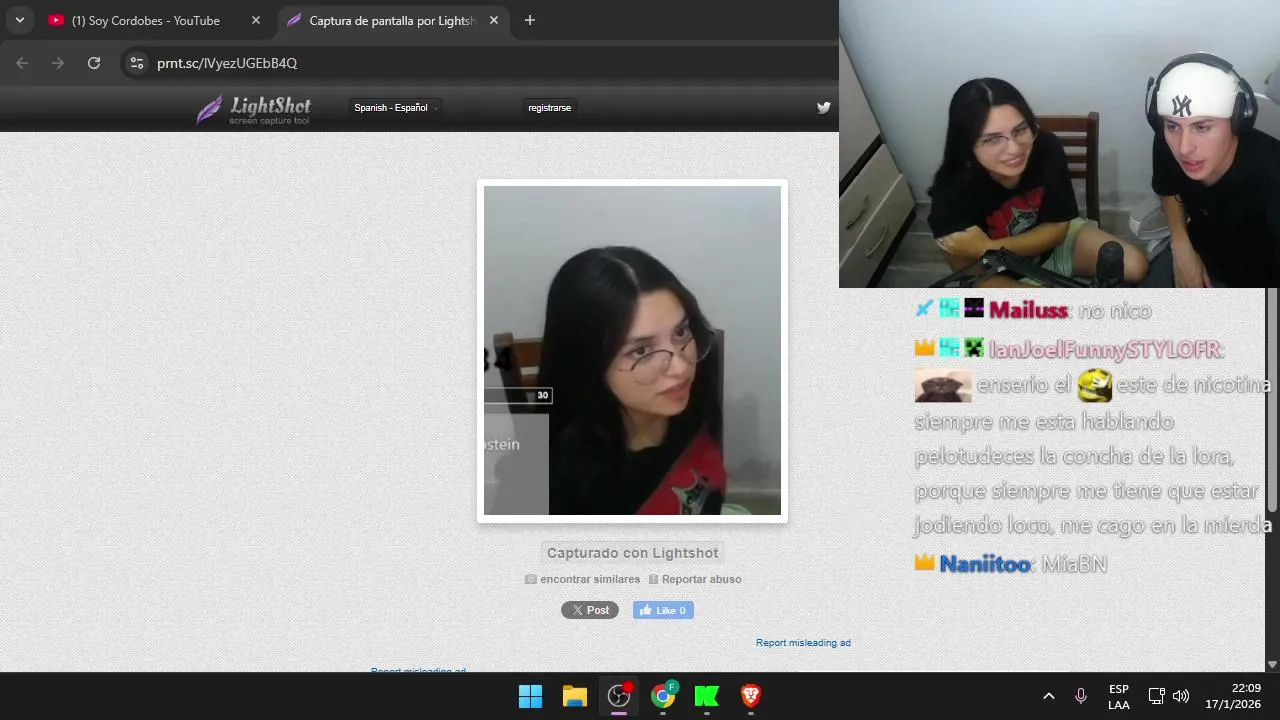1280x720 pixels.
Task: Click the registrarse link
Action: click(550, 107)
